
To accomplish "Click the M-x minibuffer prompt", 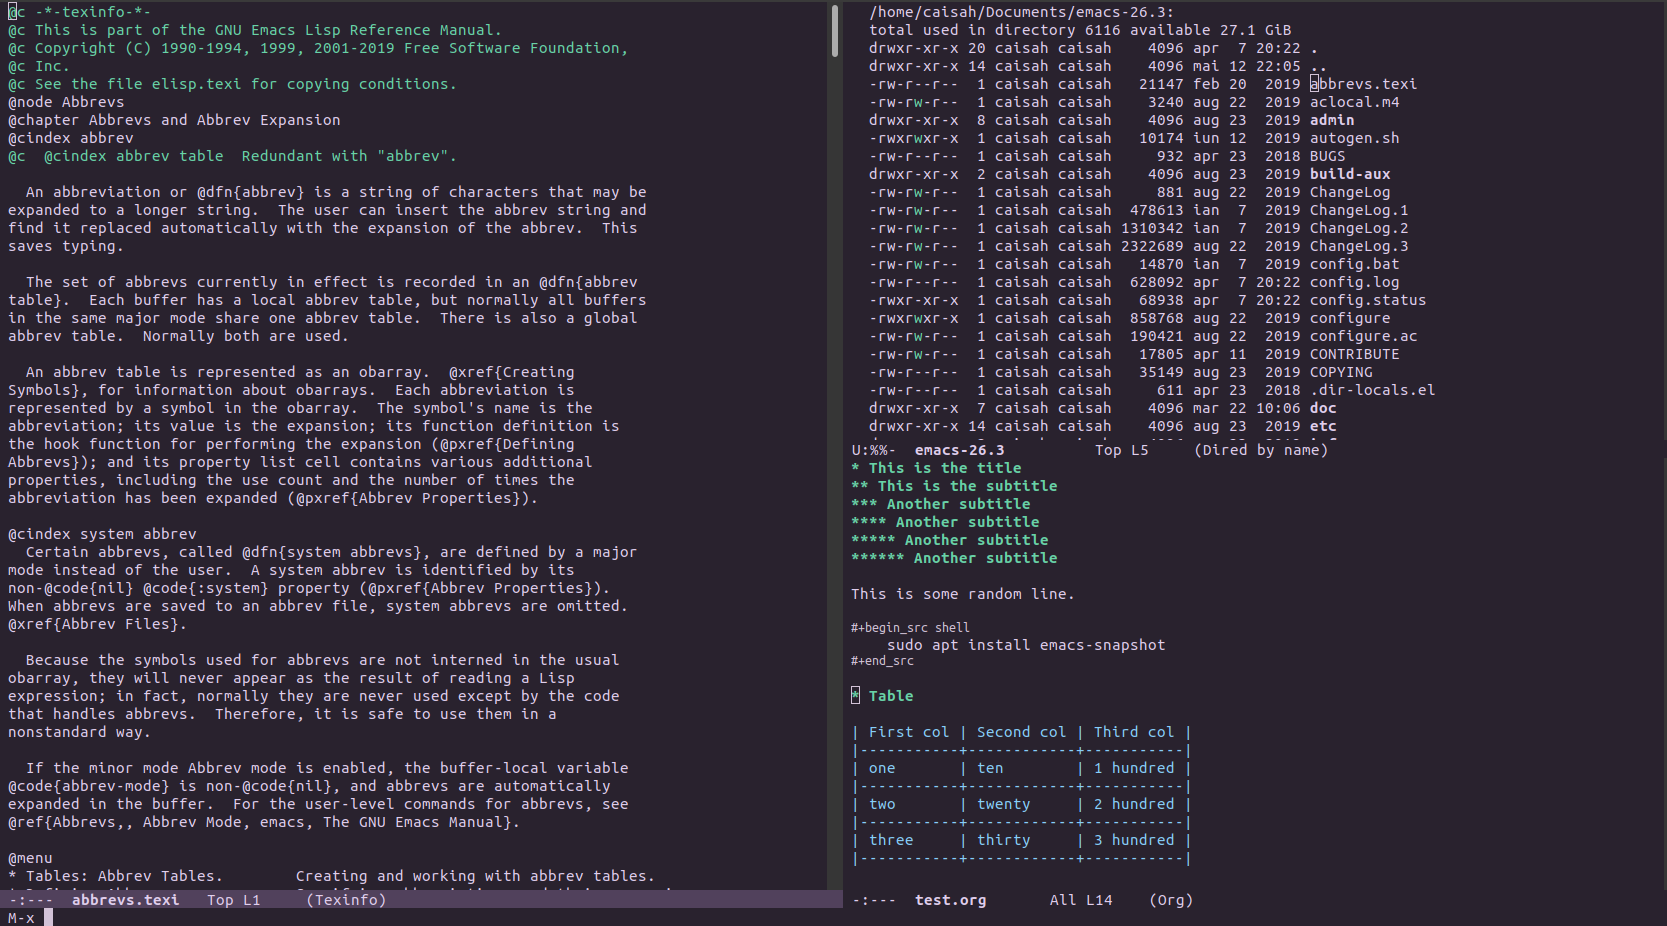I will [21, 918].
